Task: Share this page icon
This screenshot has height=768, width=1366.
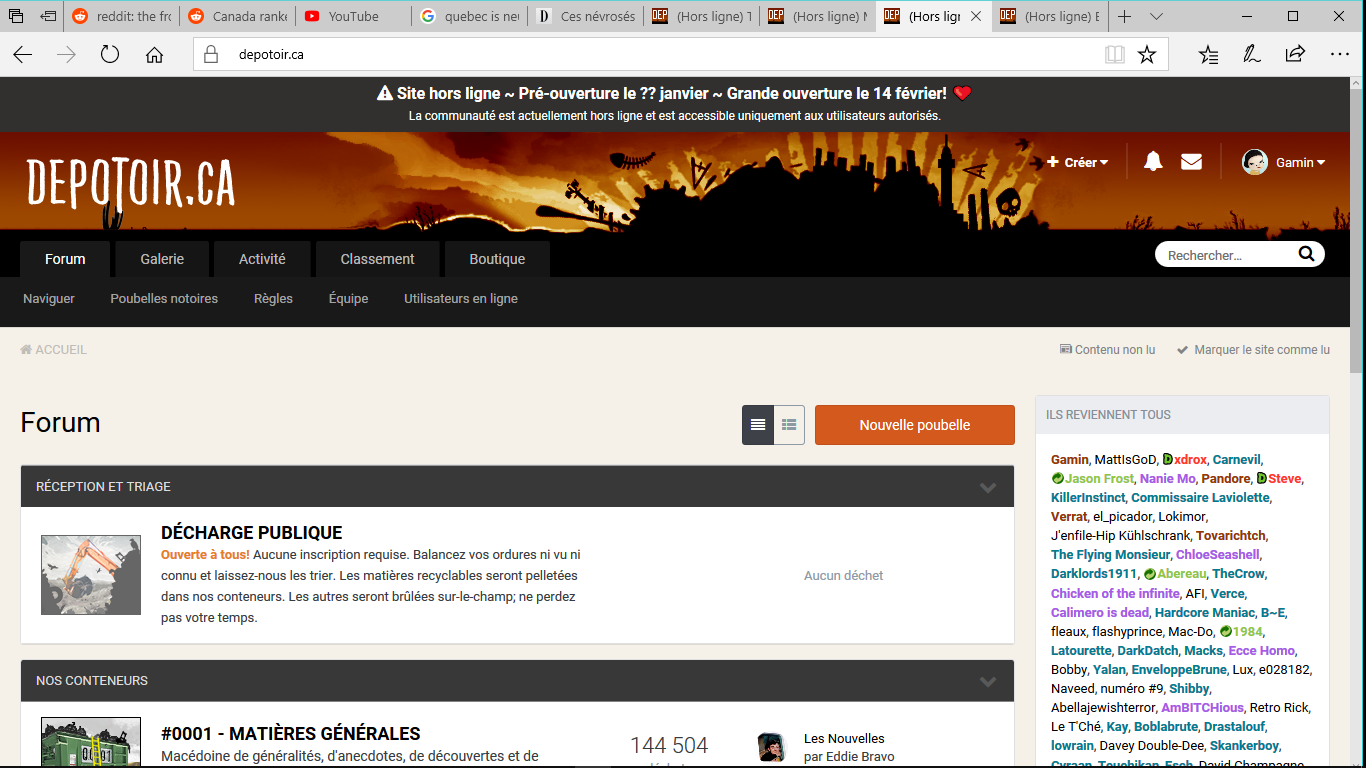Action: coord(1295,55)
